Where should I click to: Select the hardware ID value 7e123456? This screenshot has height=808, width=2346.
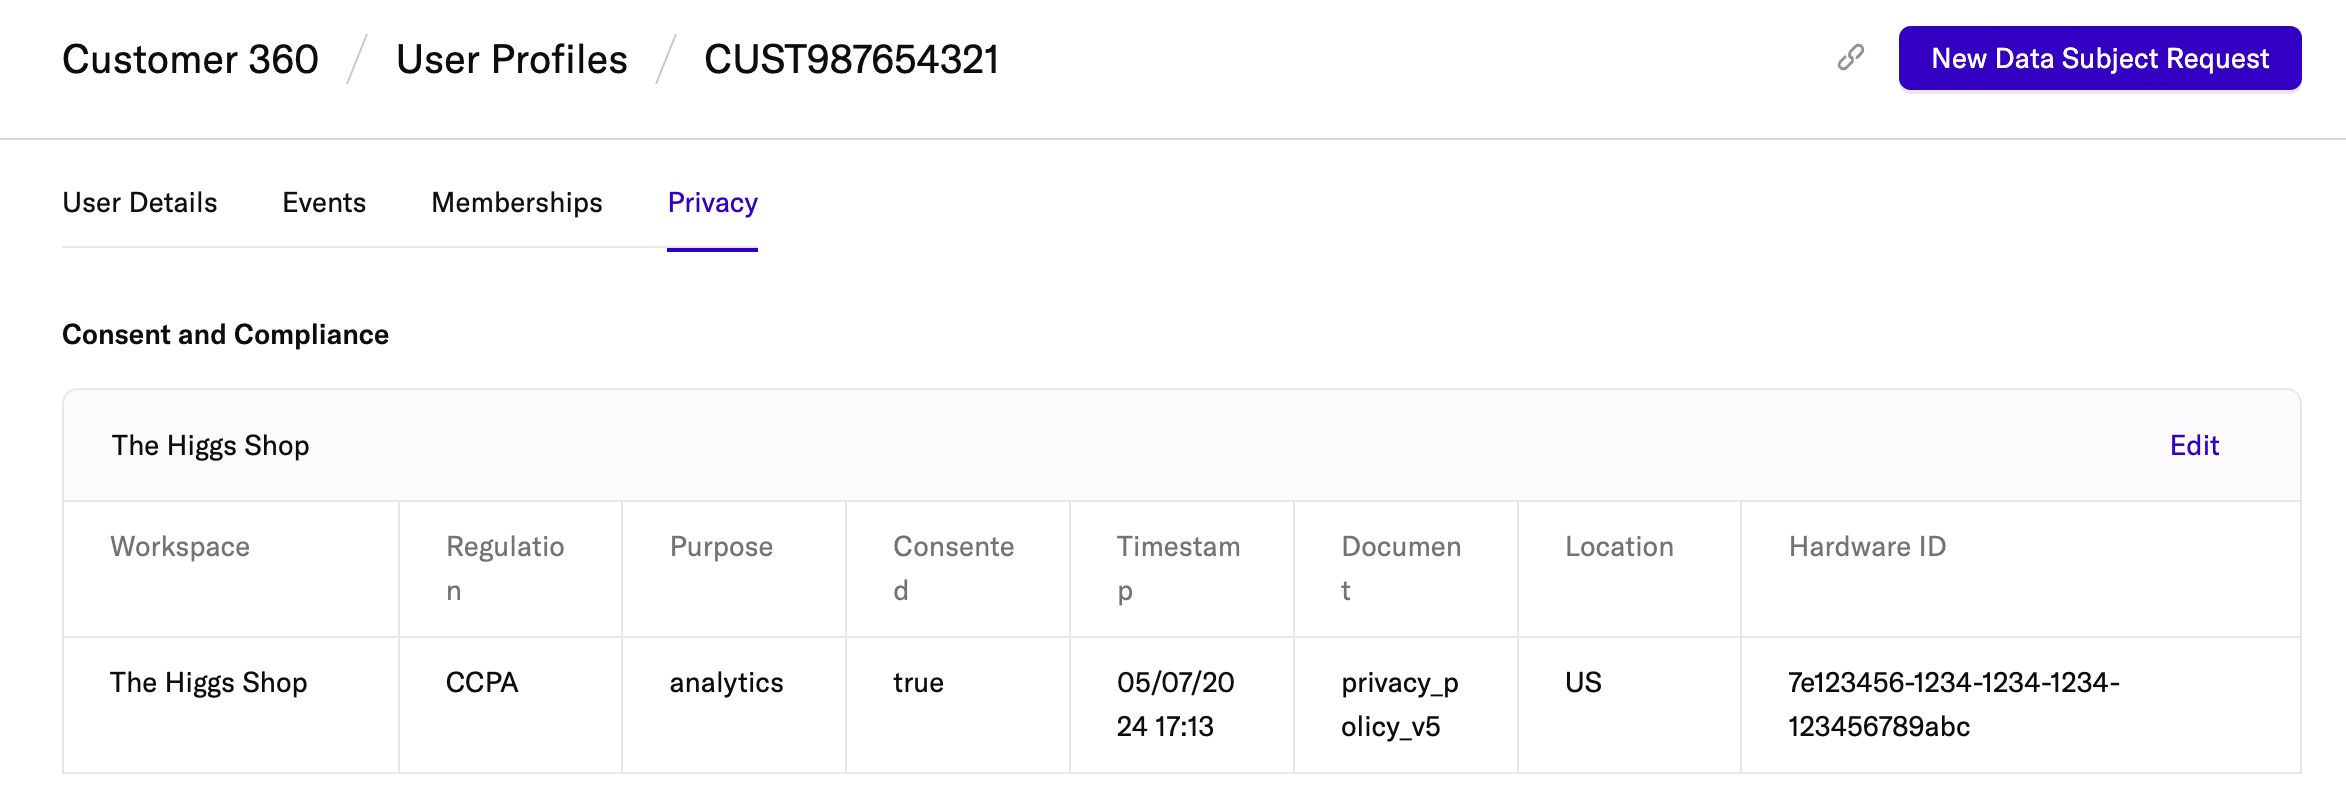pyautogui.click(x=1952, y=704)
